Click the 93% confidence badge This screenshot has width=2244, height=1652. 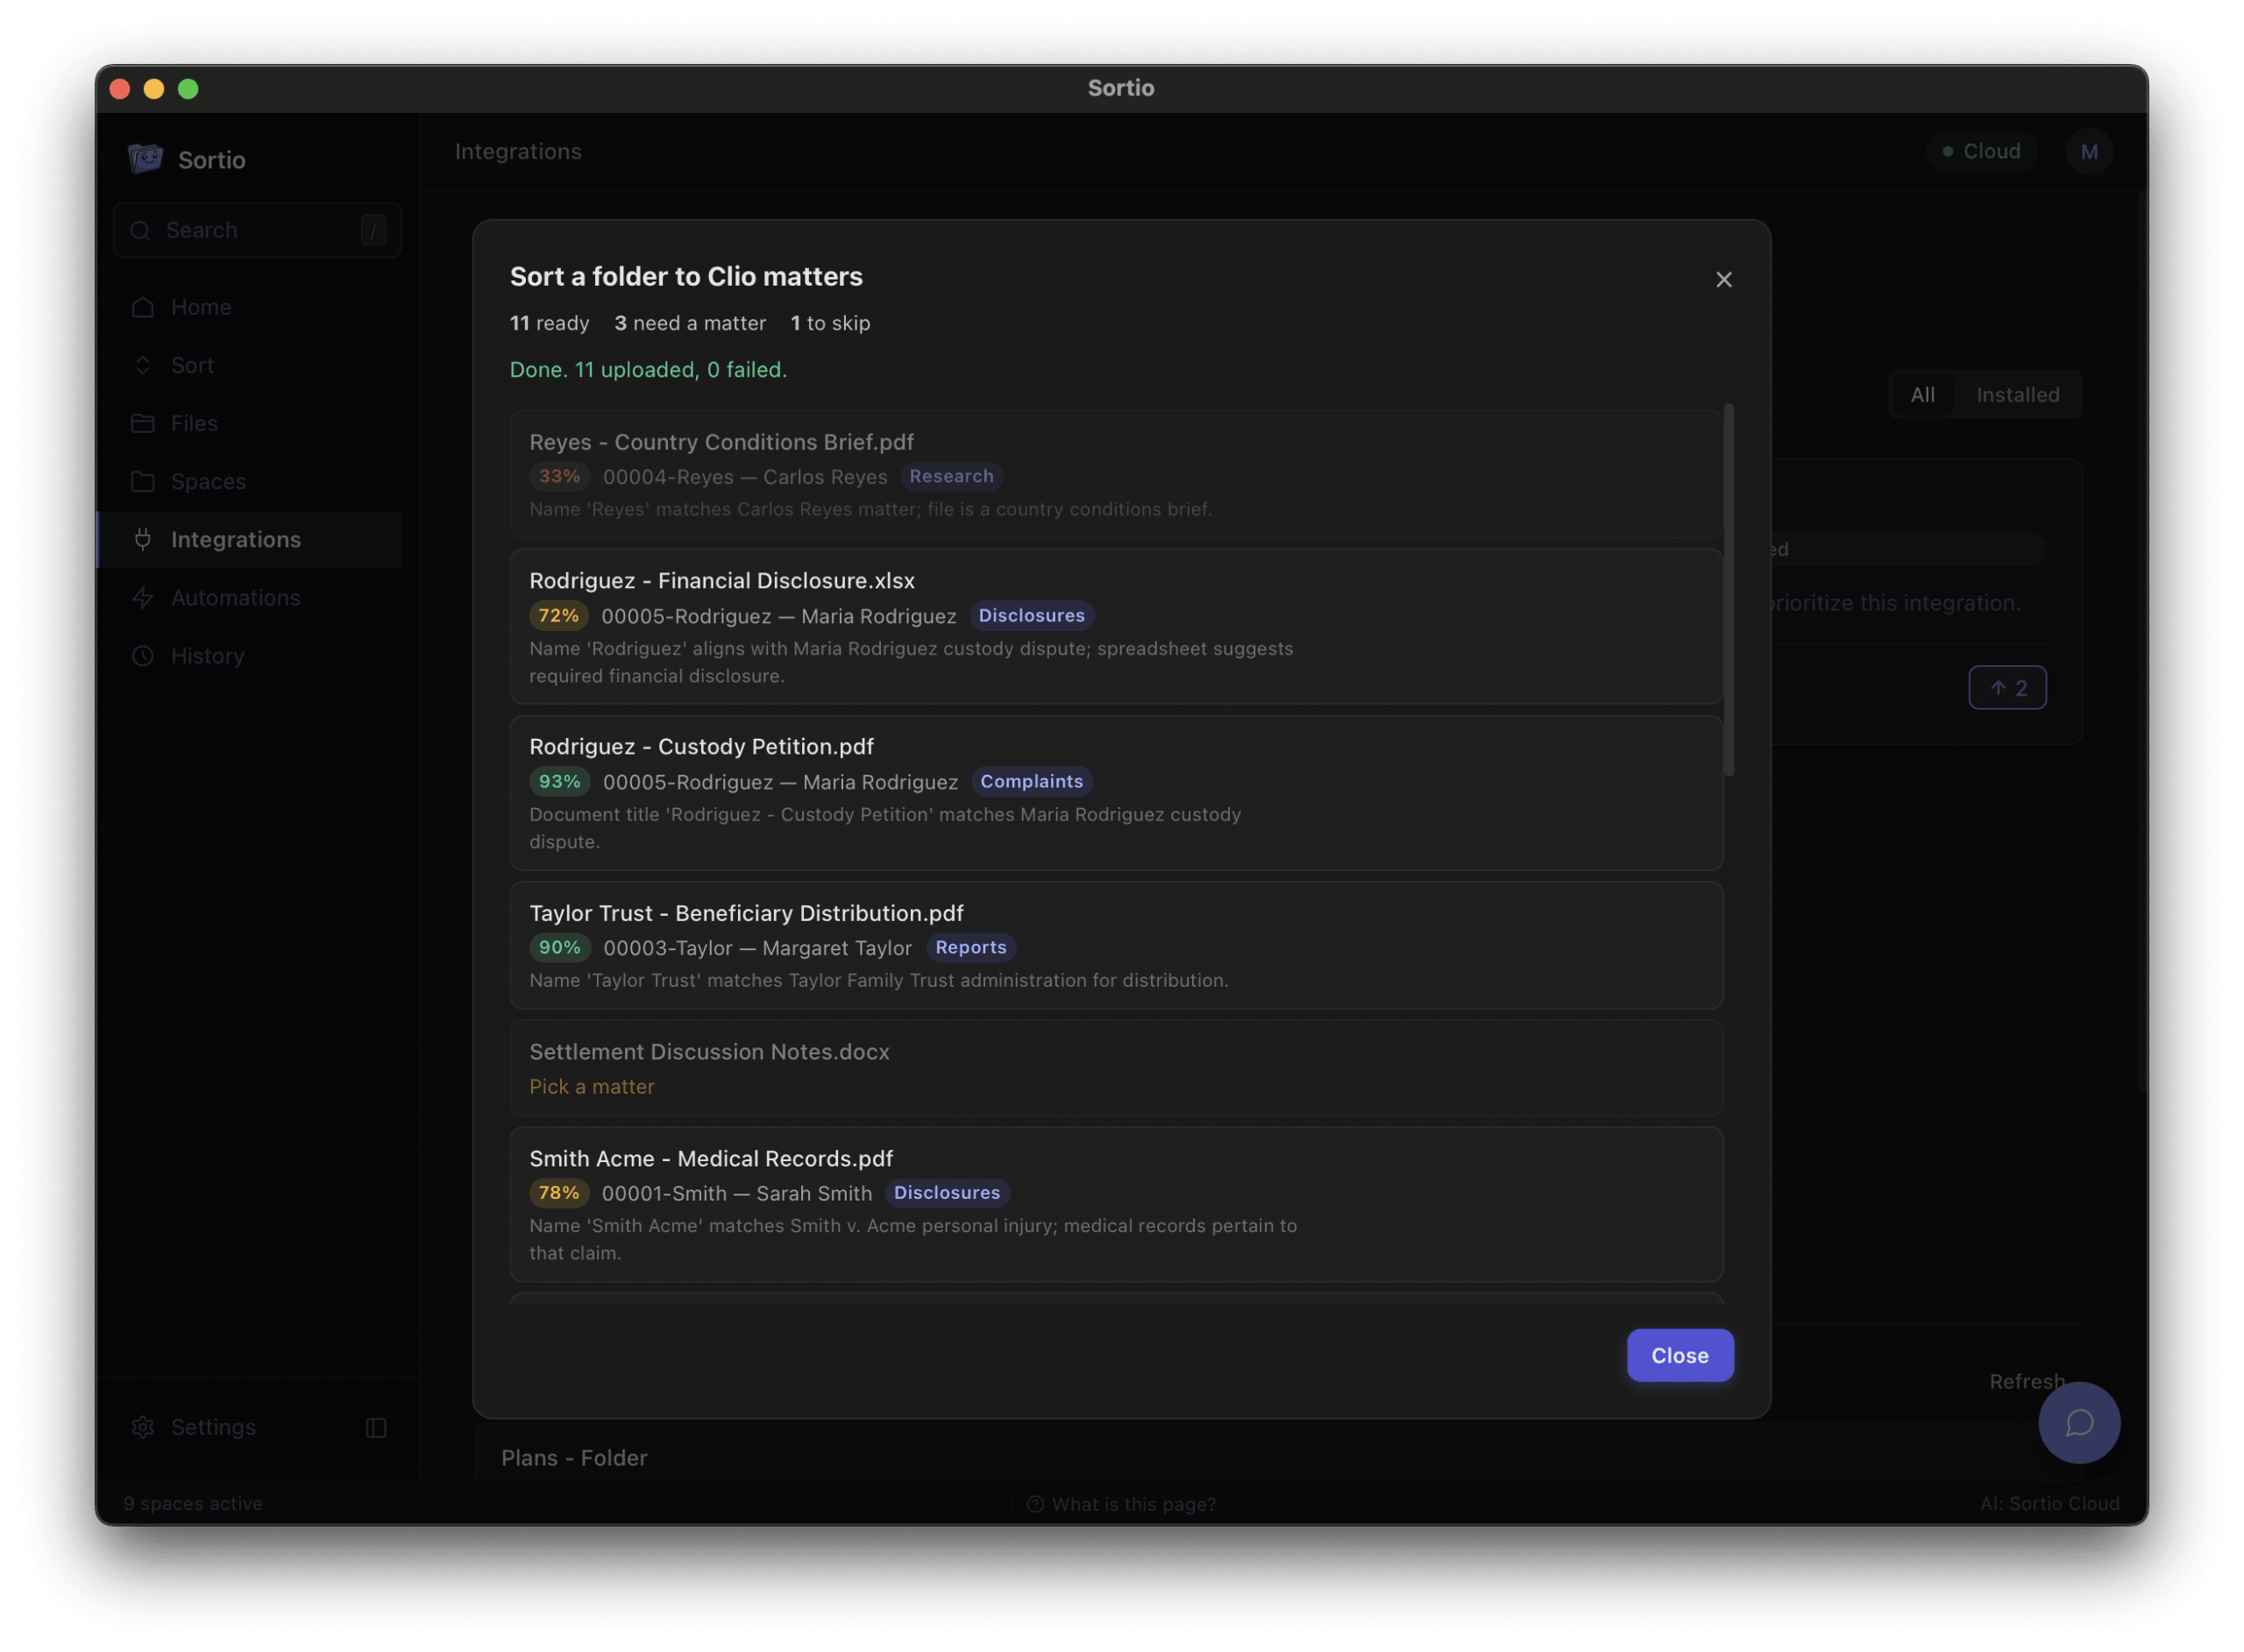(x=559, y=781)
